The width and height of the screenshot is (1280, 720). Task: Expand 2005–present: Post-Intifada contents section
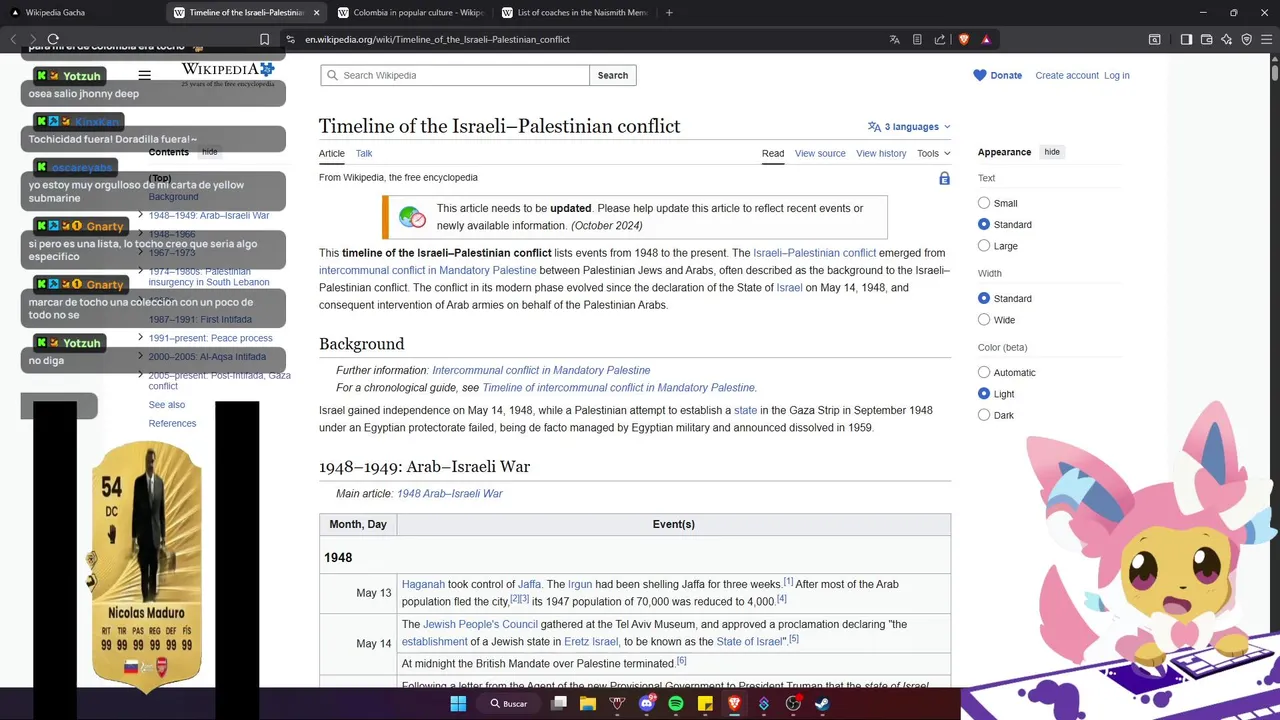pos(141,375)
